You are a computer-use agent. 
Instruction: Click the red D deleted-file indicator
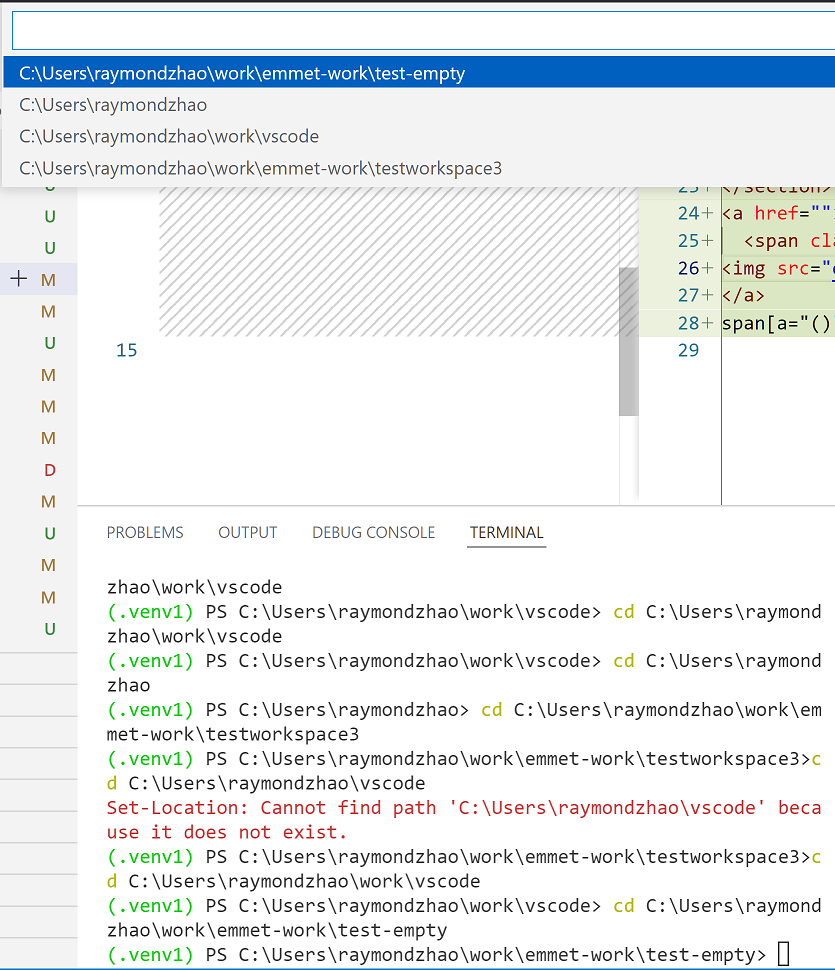[48, 470]
